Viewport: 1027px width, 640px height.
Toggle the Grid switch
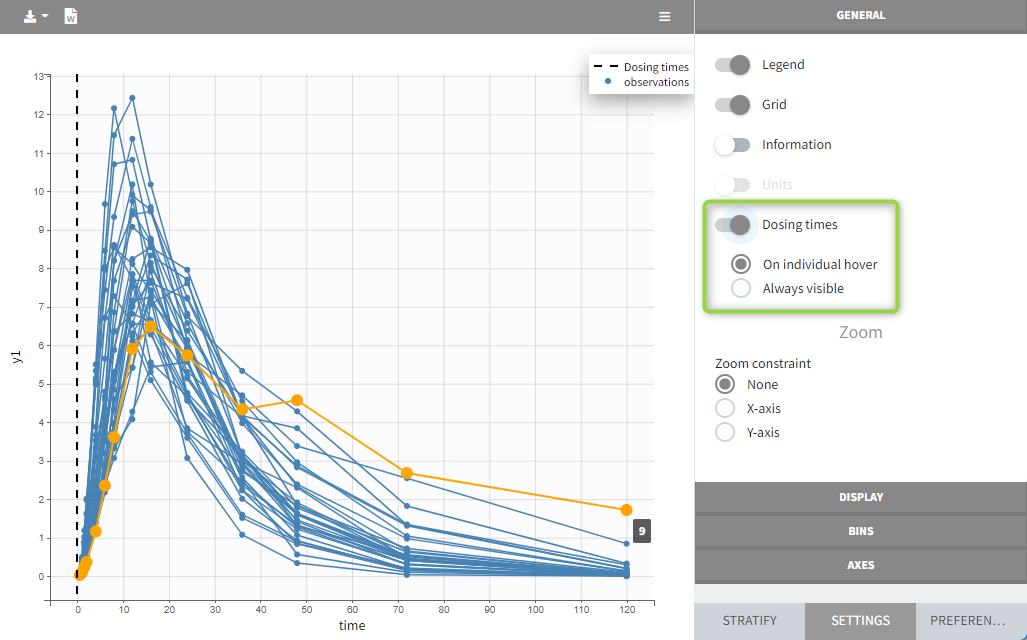732,105
